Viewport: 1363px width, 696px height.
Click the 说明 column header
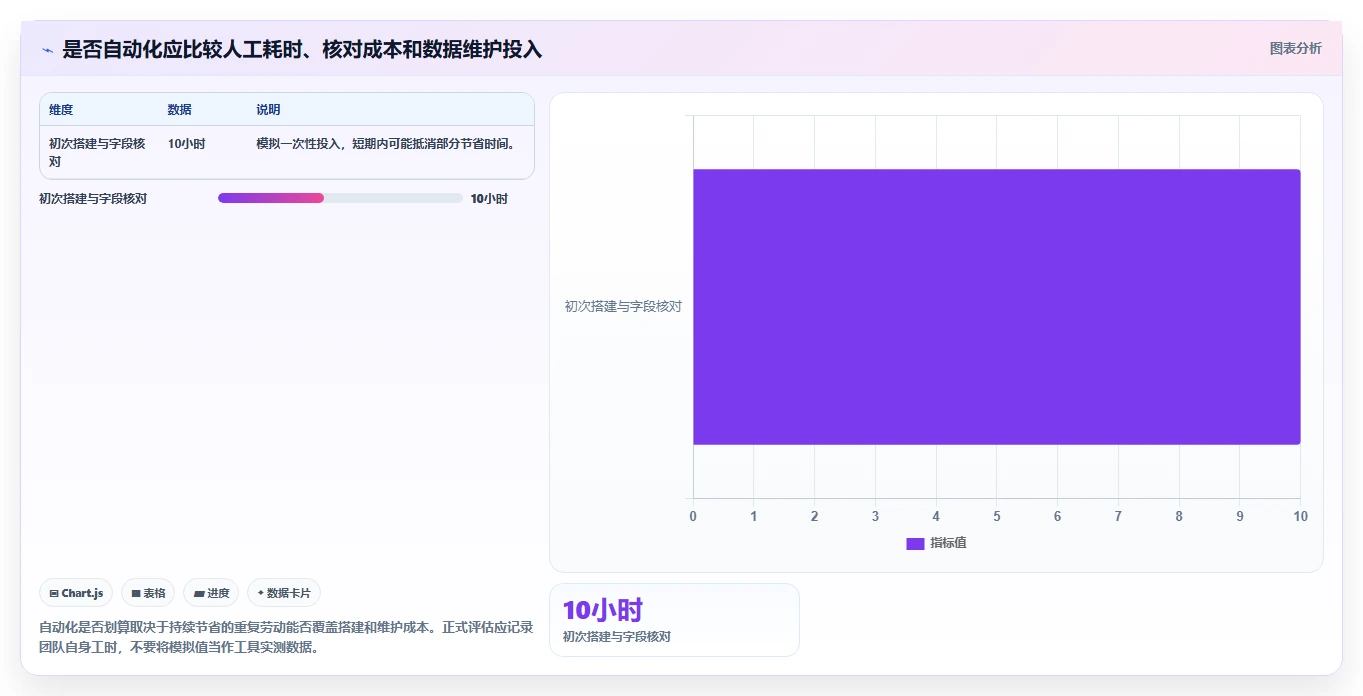(x=268, y=110)
